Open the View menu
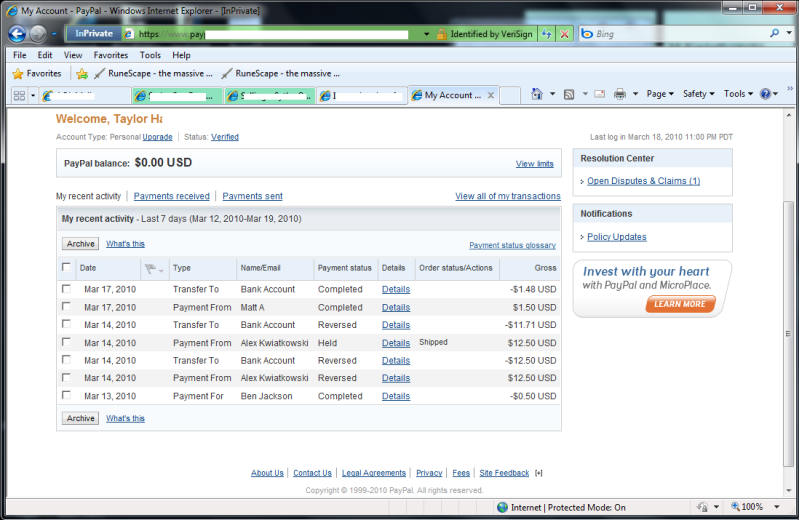 pyautogui.click(x=73, y=55)
